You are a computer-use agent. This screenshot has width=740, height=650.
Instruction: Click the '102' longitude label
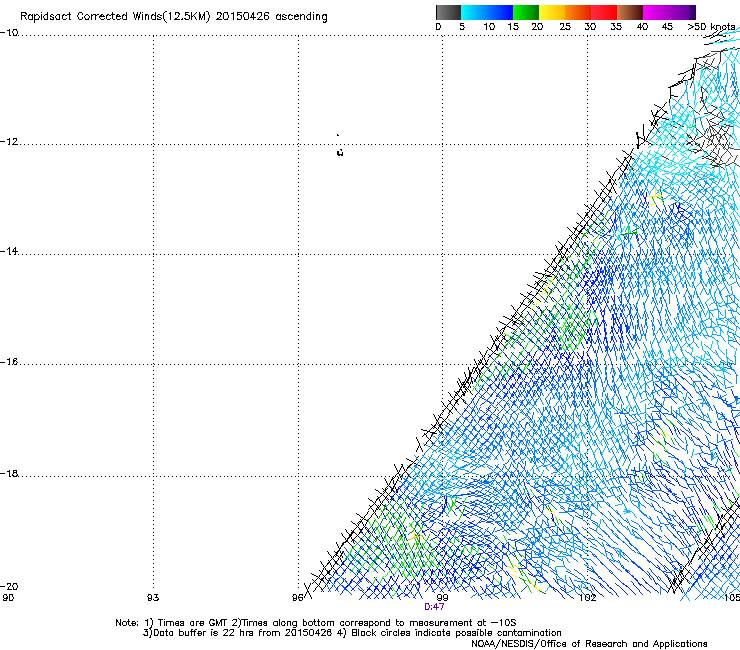(x=587, y=598)
